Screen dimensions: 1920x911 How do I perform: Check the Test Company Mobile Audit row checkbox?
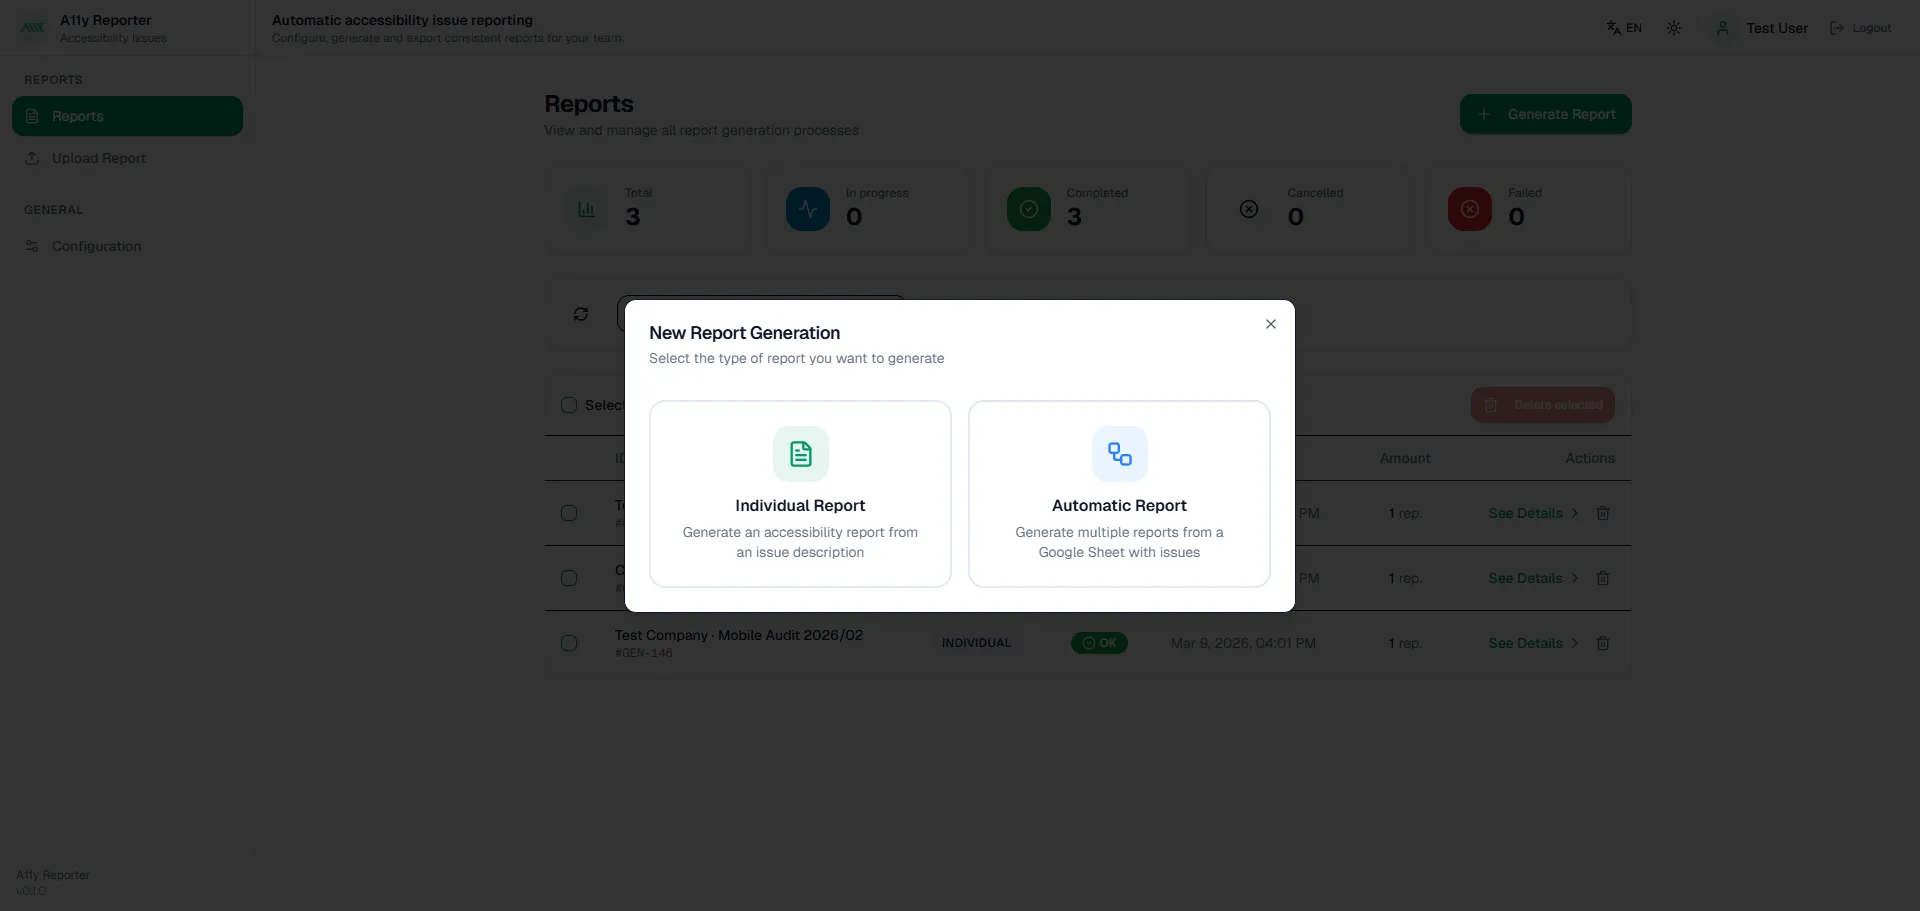point(569,643)
